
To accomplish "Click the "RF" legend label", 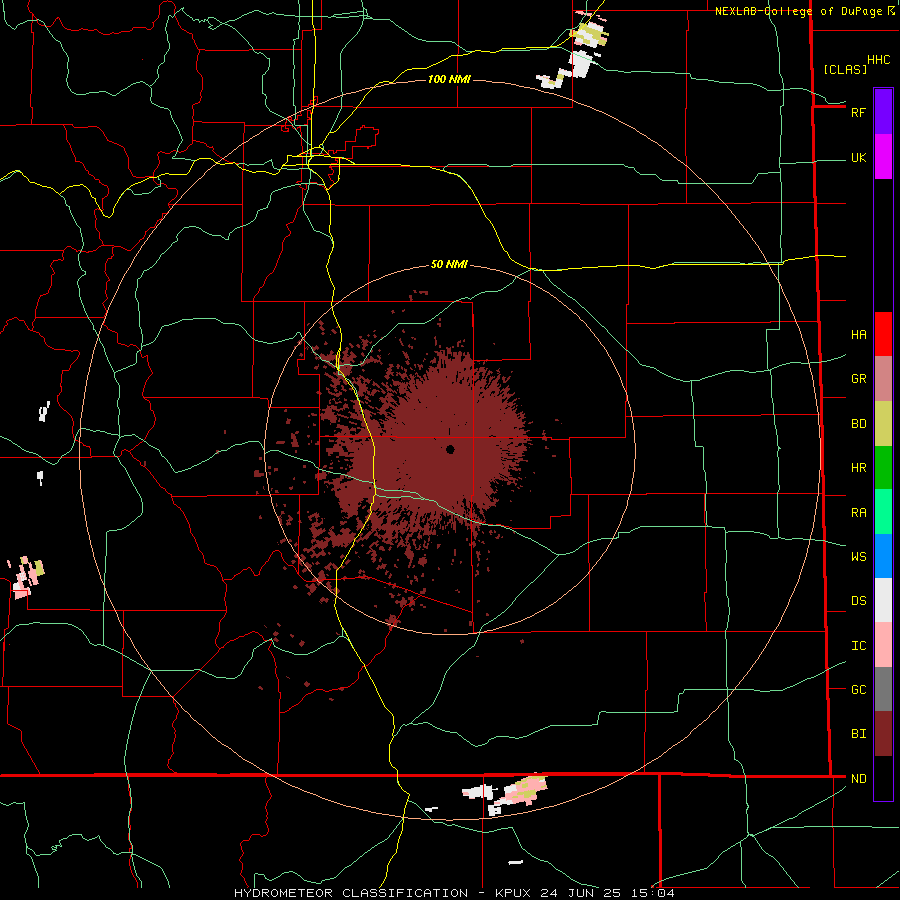I will click(x=858, y=112).
